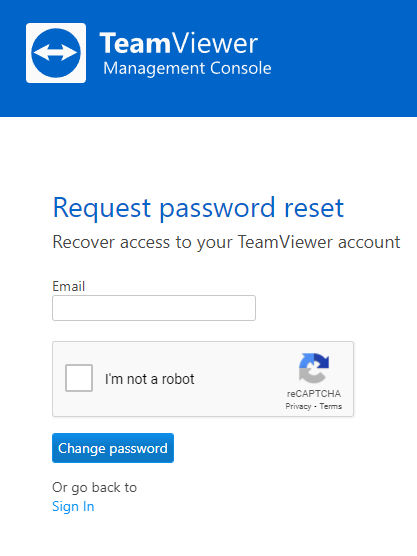Open the Sign In link
The width and height of the screenshot is (417, 556).
[x=73, y=506]
